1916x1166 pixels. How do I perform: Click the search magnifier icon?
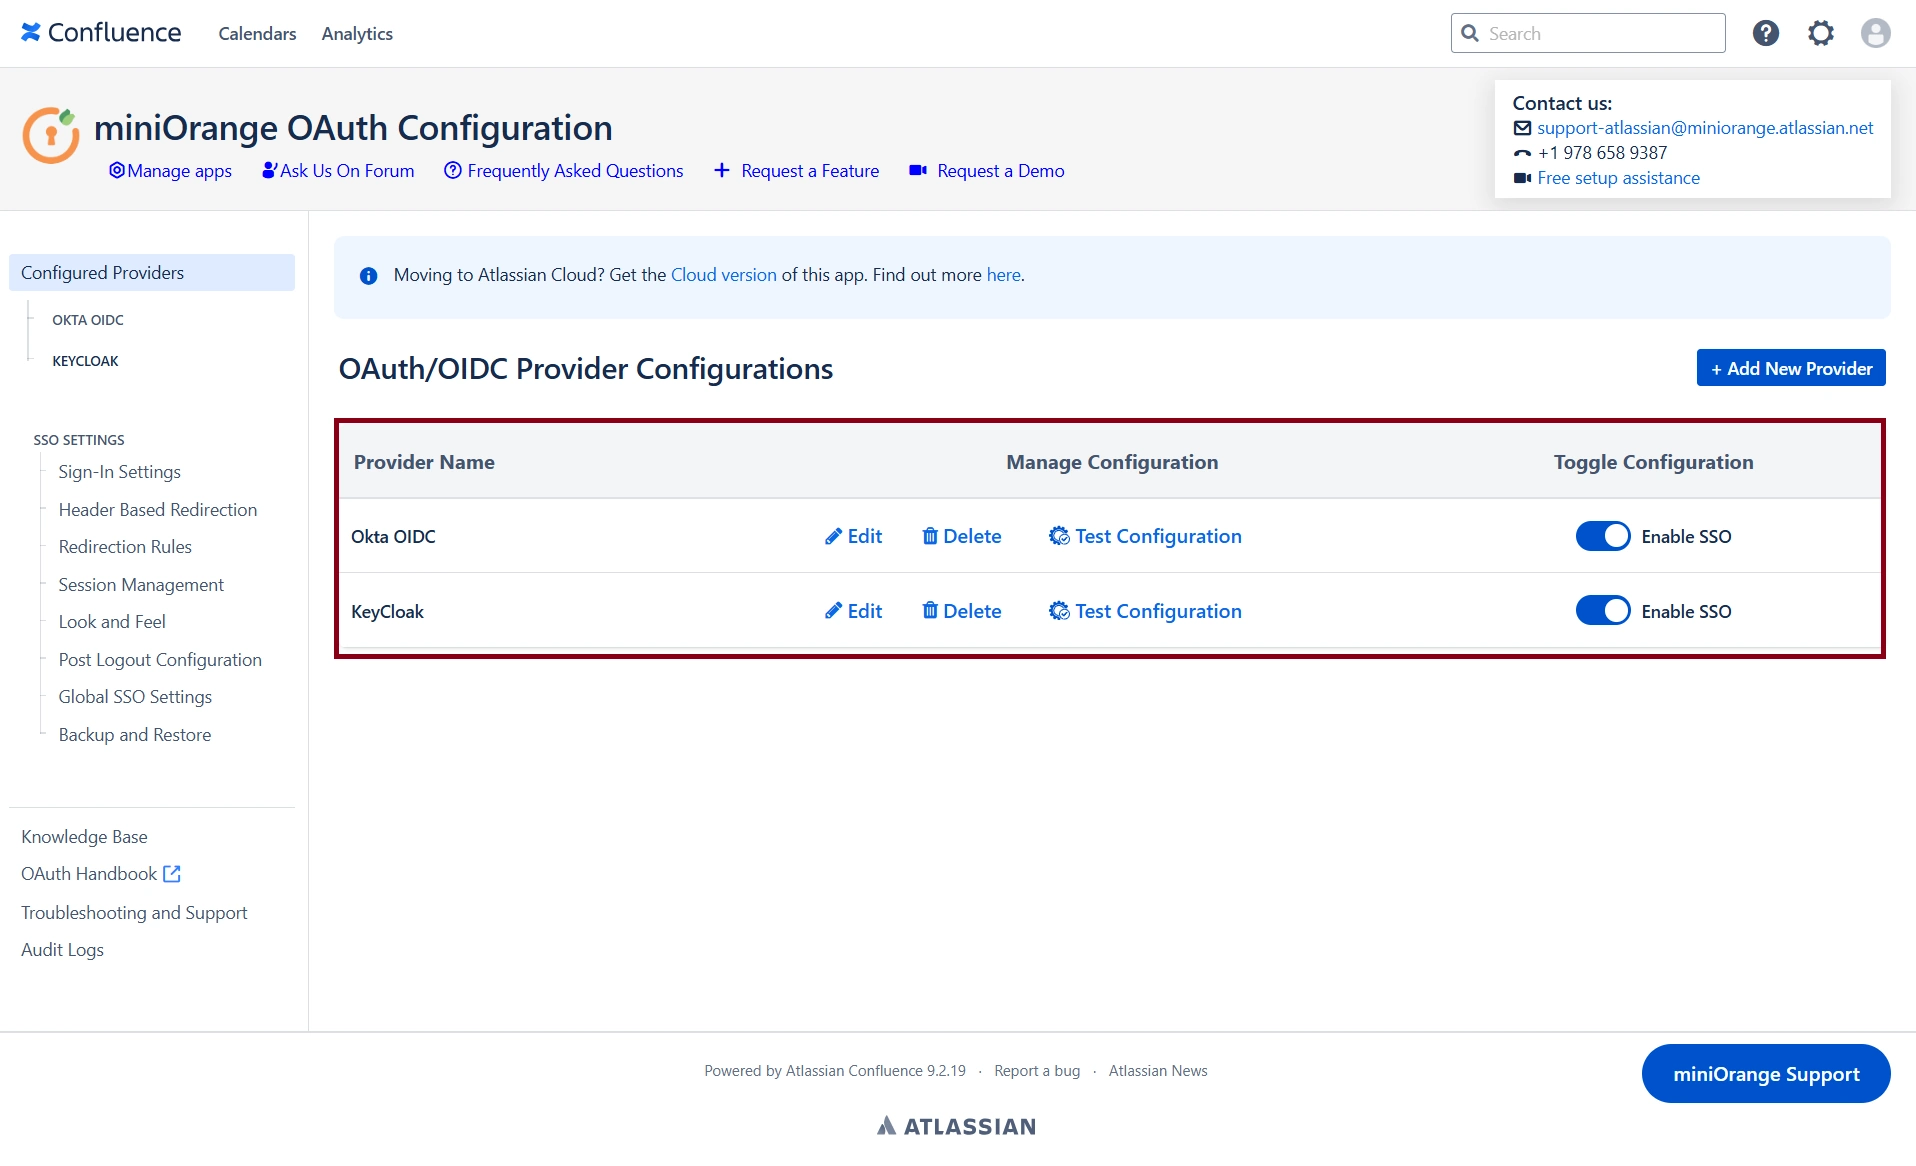(x=1470, y=33)
